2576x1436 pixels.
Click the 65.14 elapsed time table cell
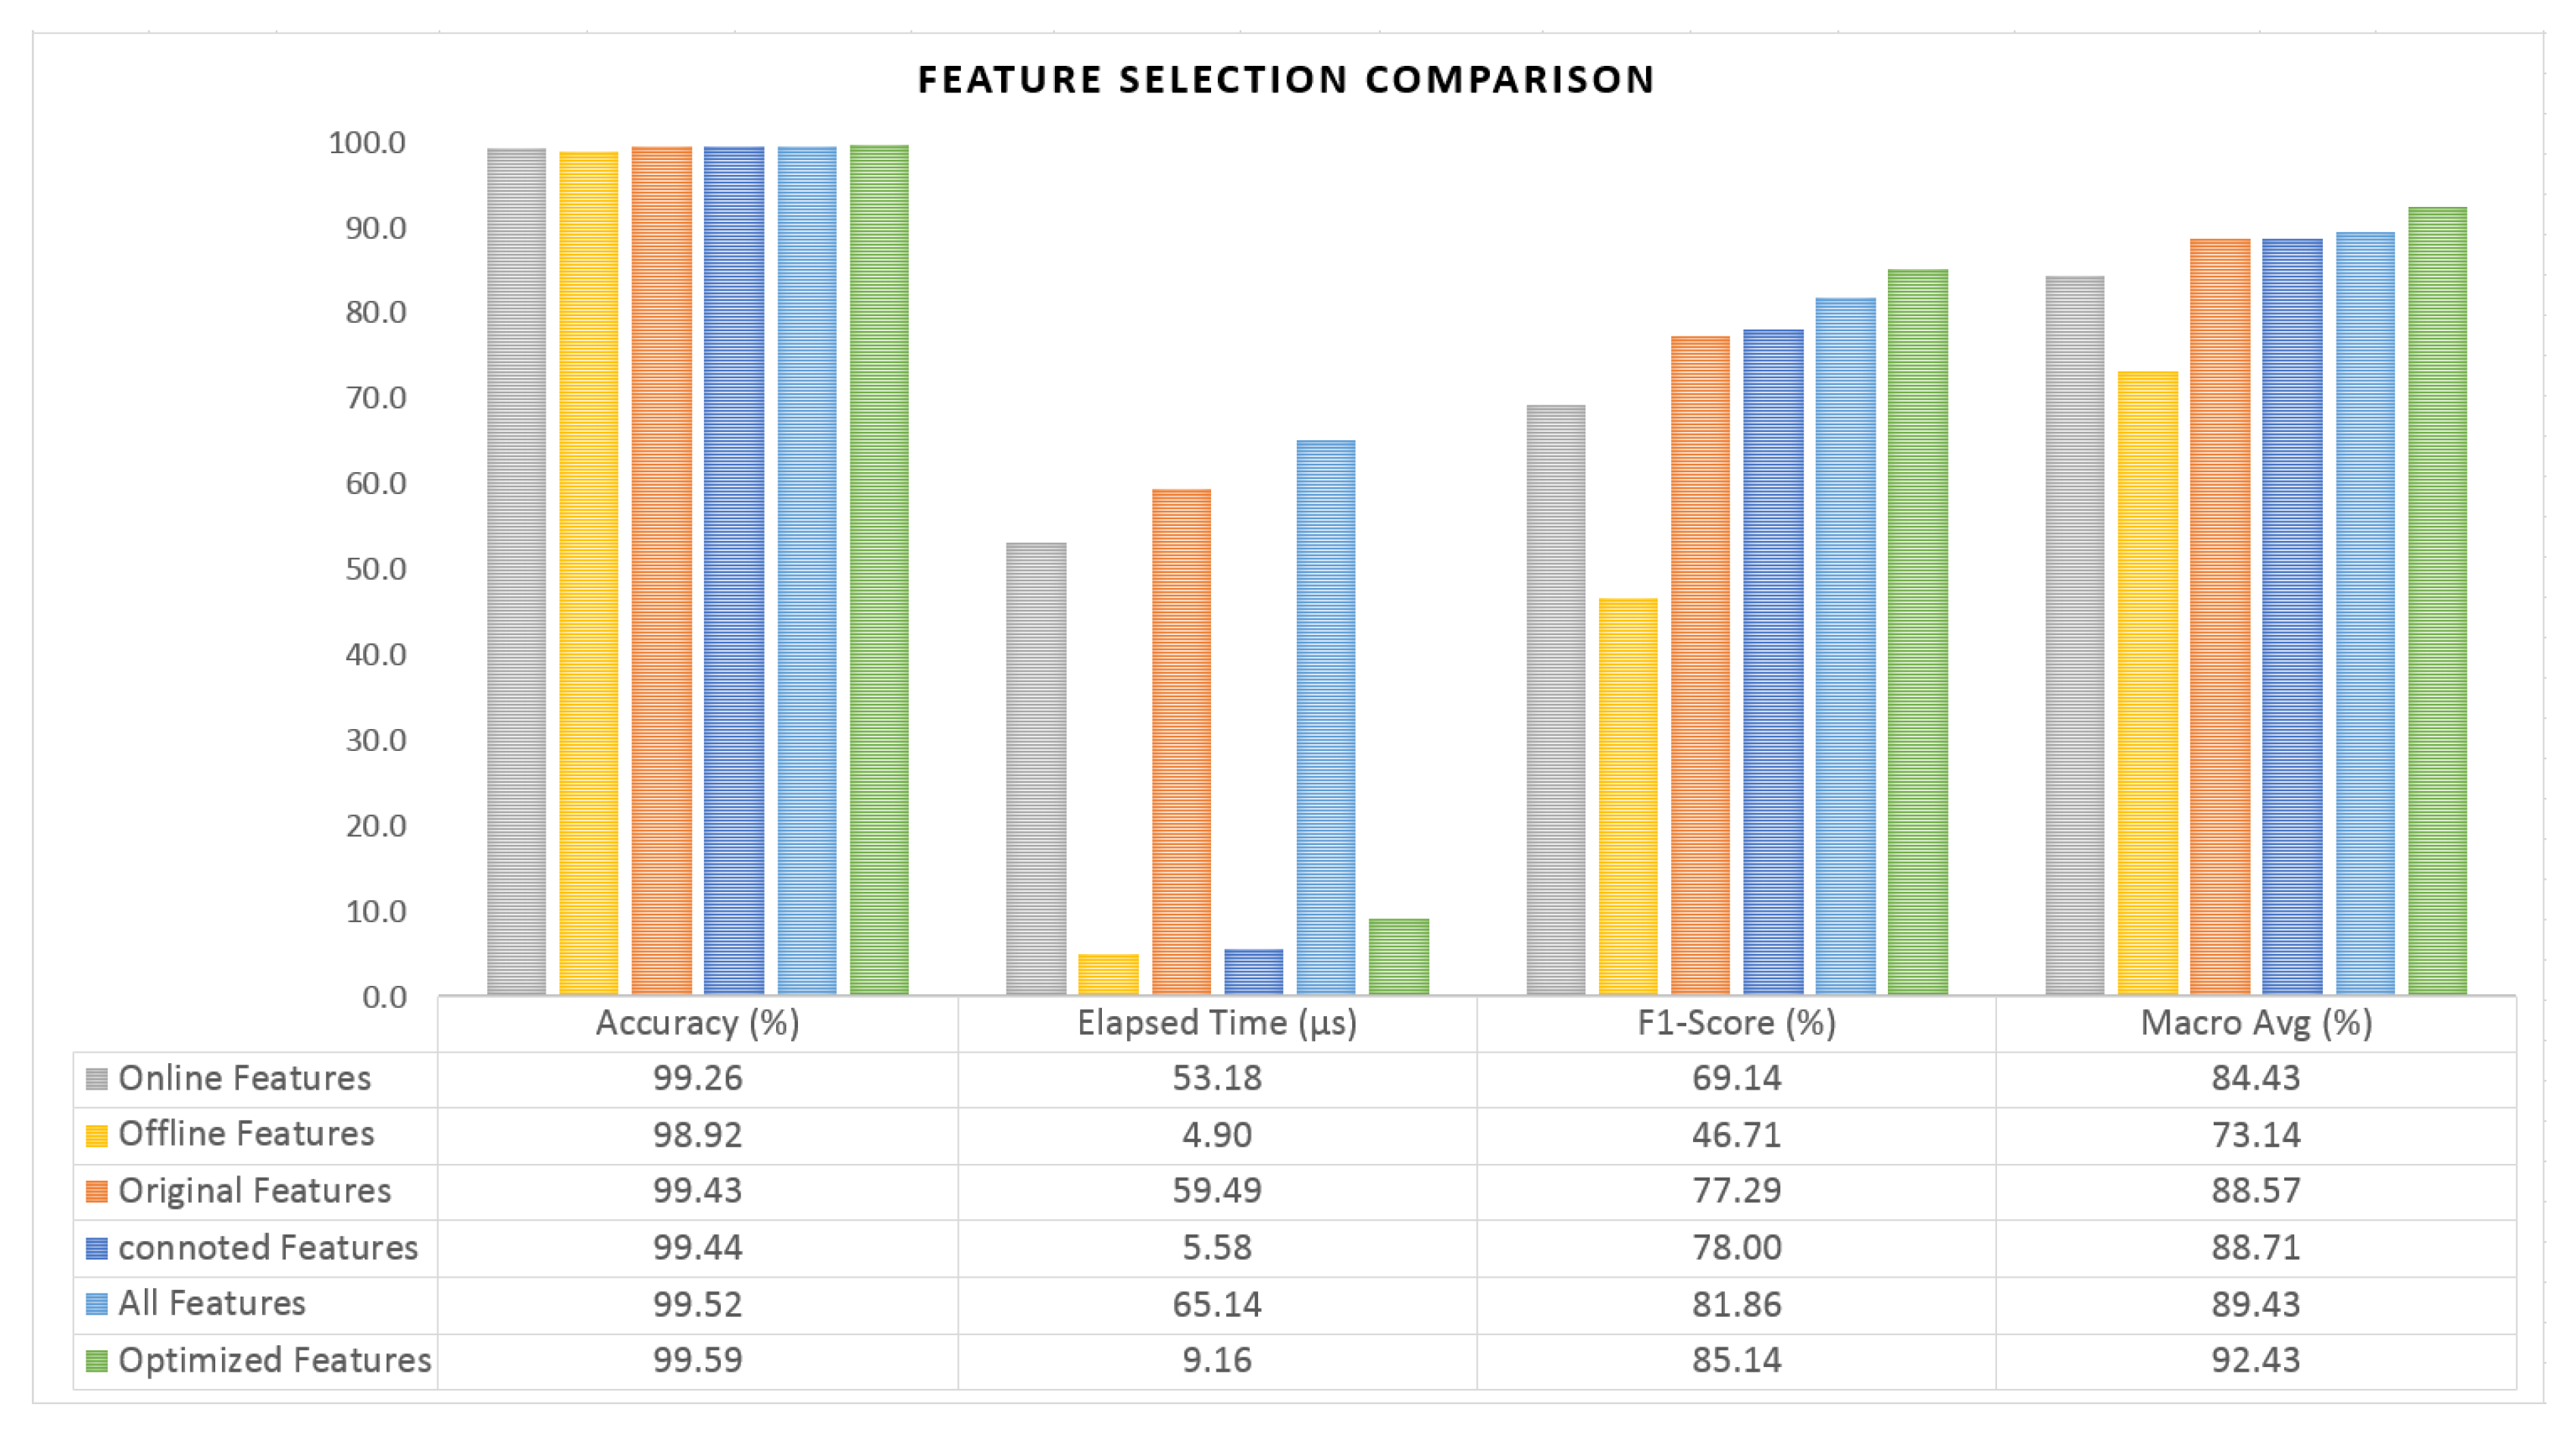(x=1217, y=1305)
